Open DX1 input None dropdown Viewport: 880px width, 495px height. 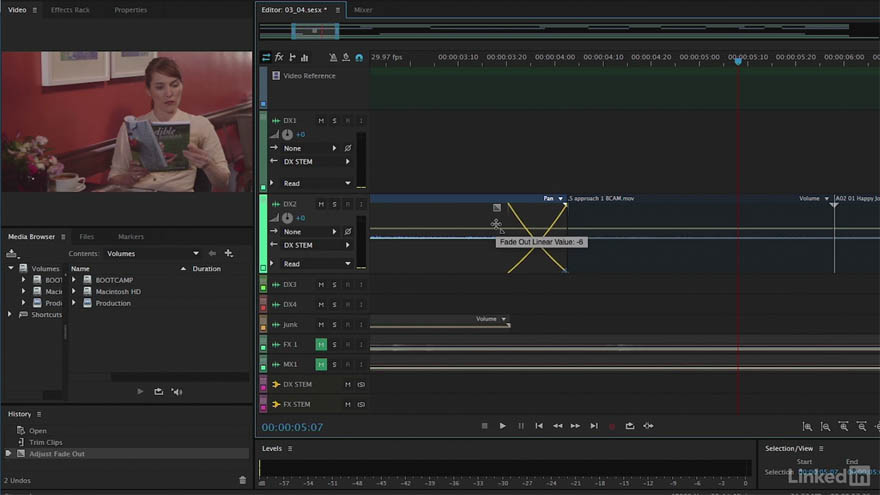[x=310, y=148]
